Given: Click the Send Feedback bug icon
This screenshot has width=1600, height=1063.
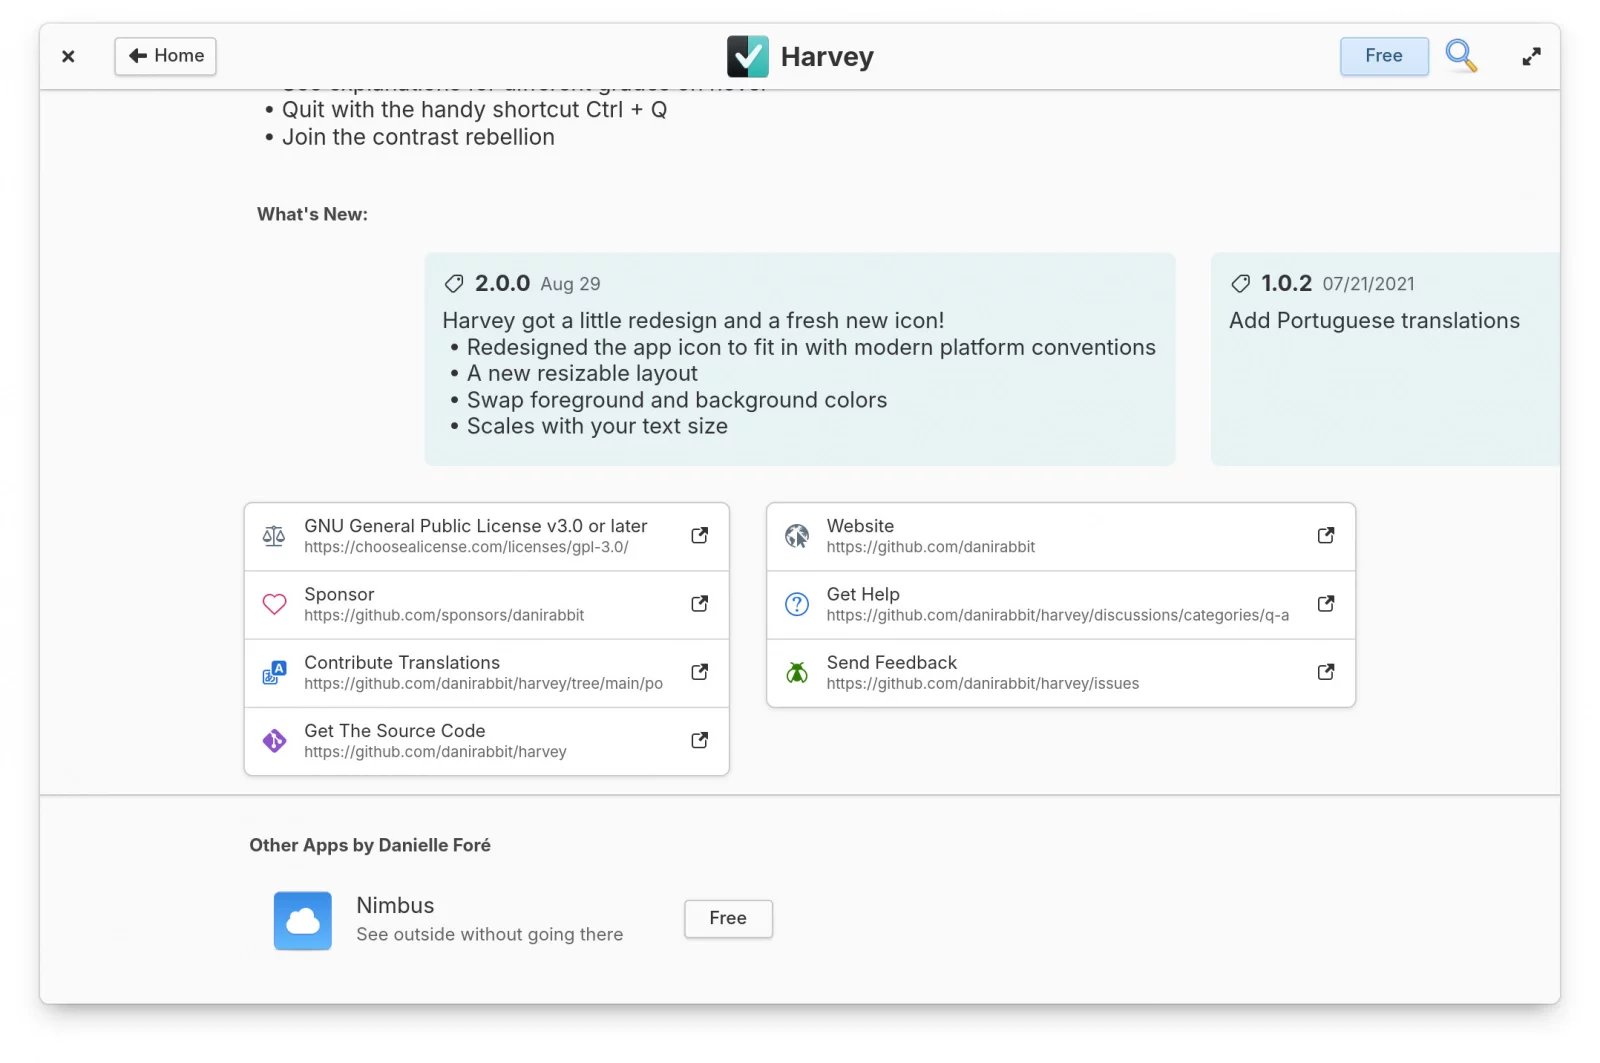Looking at the screenshot, I should [x=797, y=673].
